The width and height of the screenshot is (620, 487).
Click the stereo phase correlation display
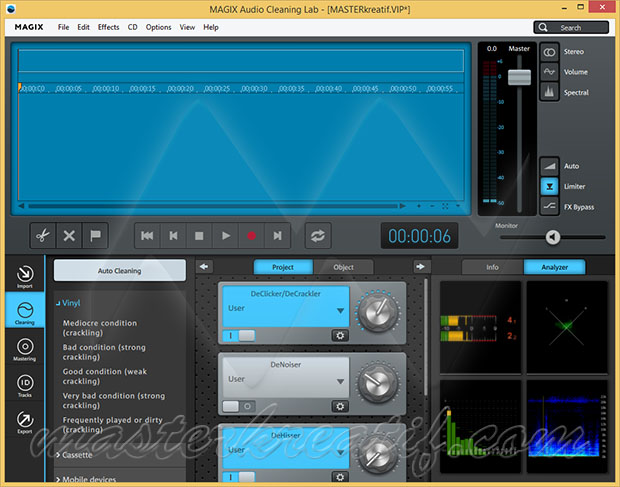[567, 327]
